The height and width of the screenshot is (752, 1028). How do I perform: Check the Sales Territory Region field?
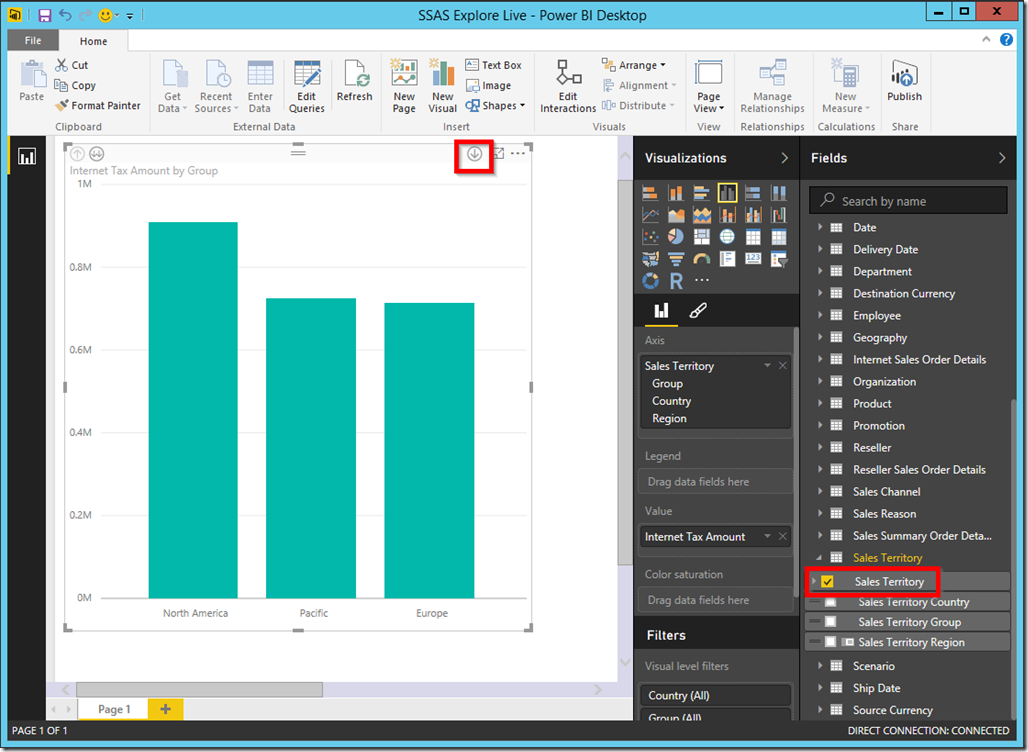[831, 642]
